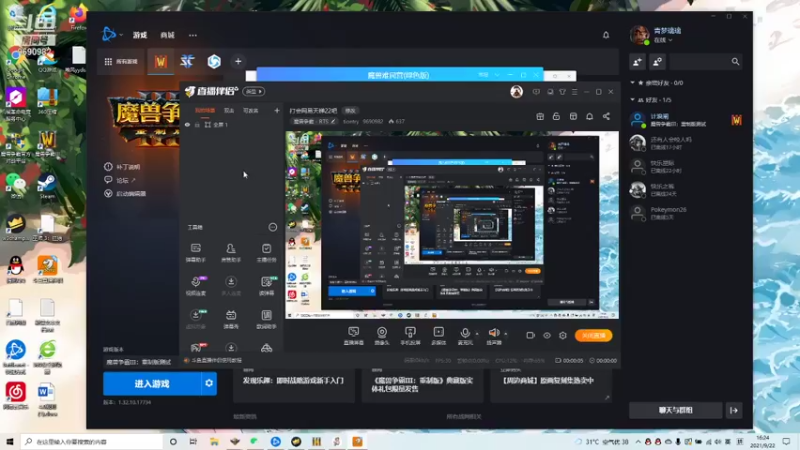Image resolution: width=800 pixels, height=450 pixels.
Task: Edit the RTS category tag
Action: 314,121
